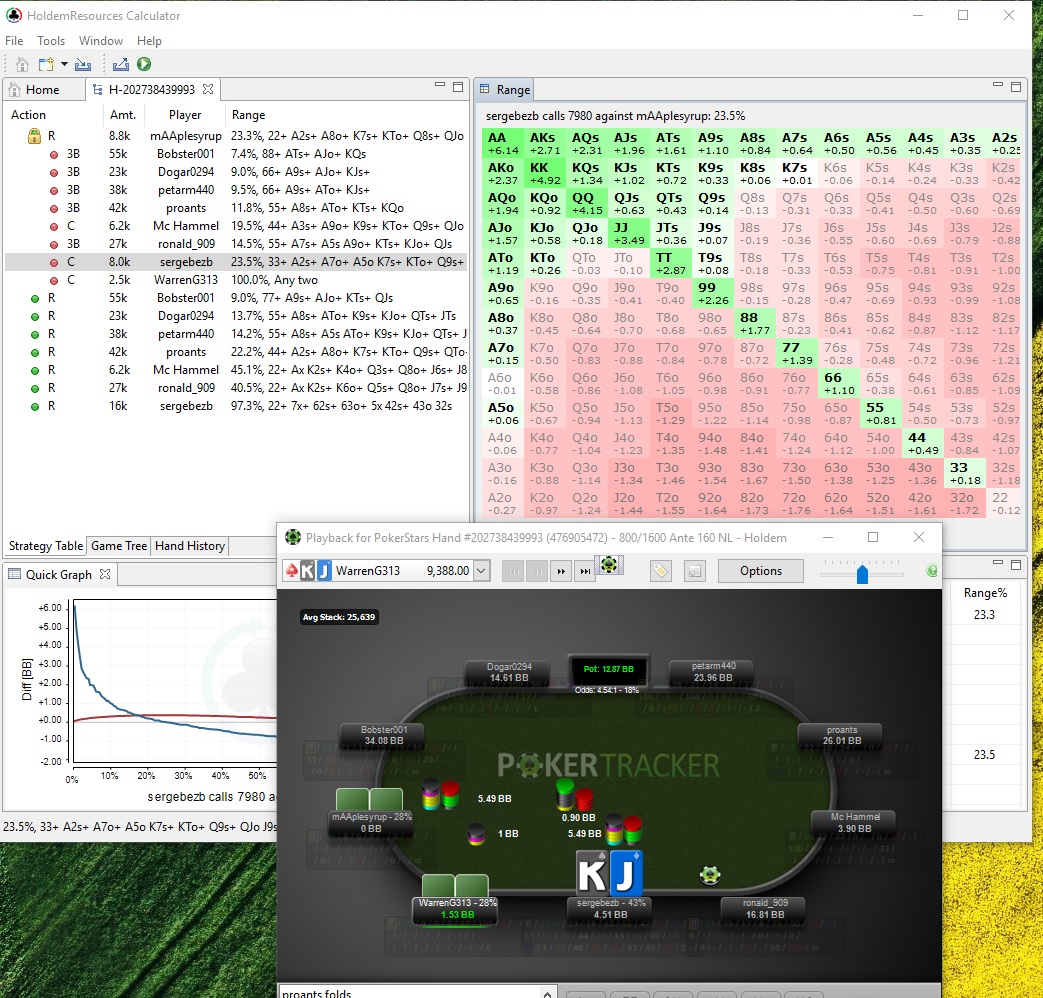This screenshot has width=1043, height=998.
Task: Click the poker chip icon in replayer toolbar
Action: [x=609, y=566]
